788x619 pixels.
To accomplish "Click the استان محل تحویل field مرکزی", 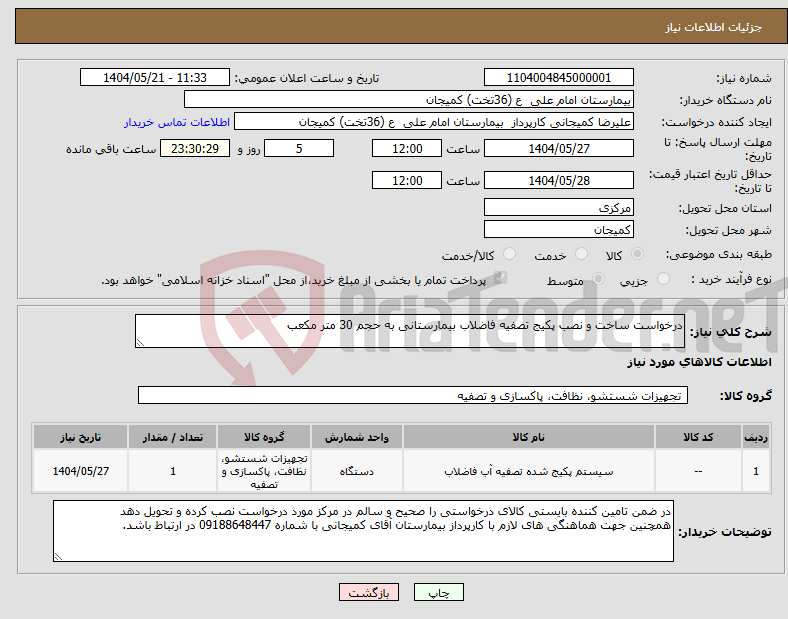I will [558, 207].
